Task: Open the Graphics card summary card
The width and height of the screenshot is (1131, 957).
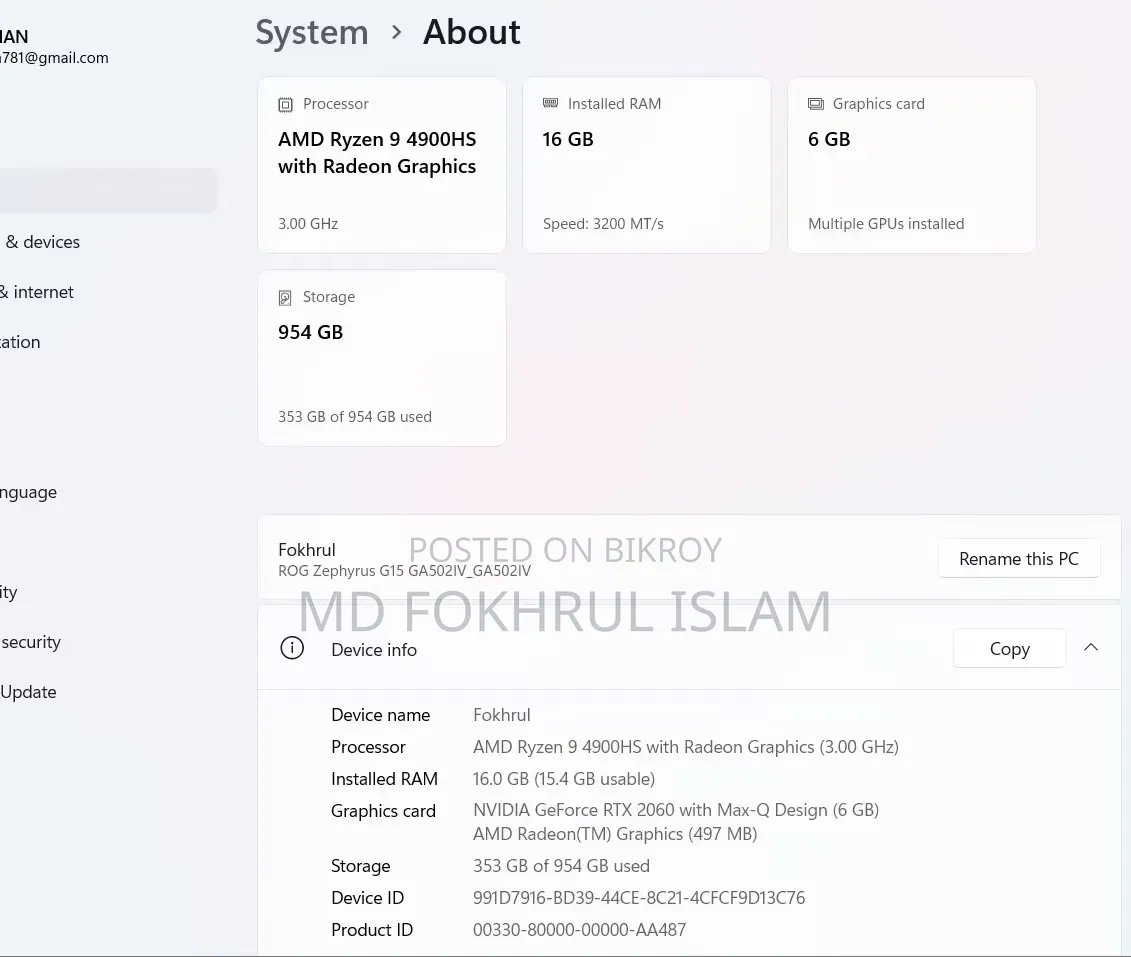Action: coord(912,165)
